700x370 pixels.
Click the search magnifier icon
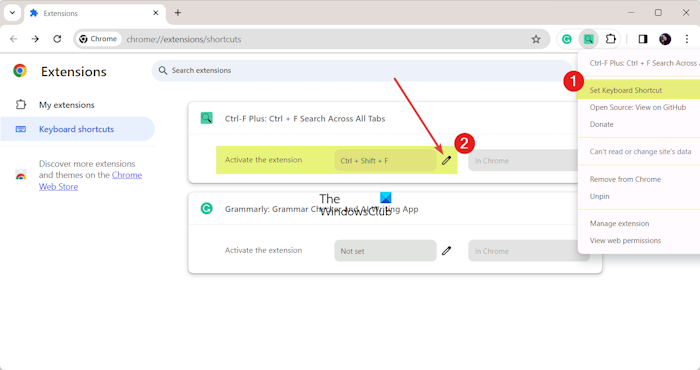tap(163, 71)
